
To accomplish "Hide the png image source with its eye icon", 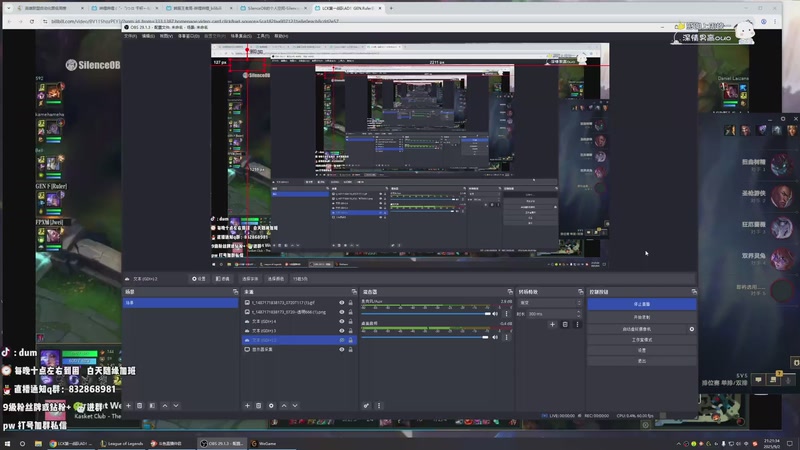I will pos(342,312).
